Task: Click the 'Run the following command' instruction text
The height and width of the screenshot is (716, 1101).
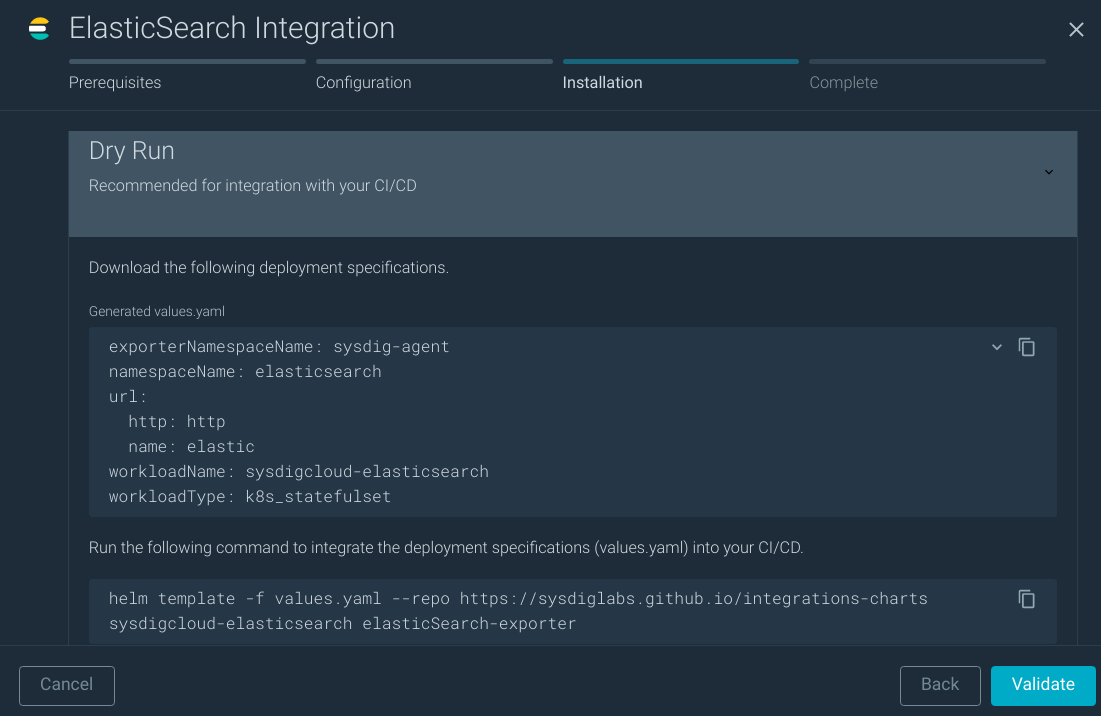Action: 446,548
